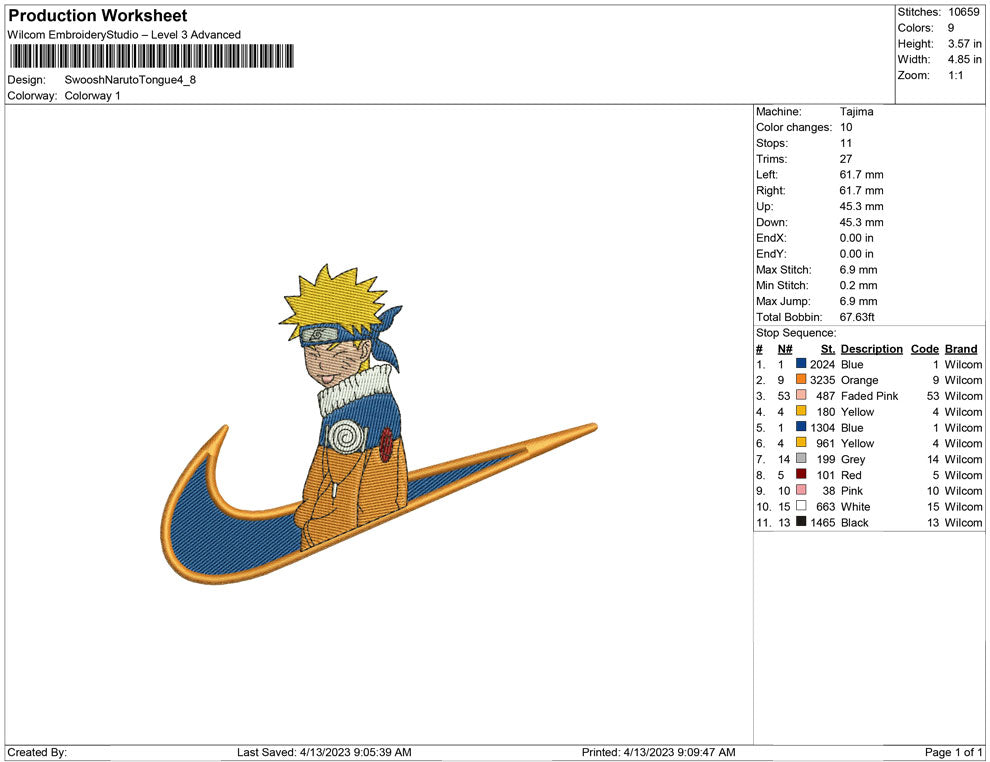This screenshot has width=990, height=762.
Task: Click the Stitches value 10659
Action: tap(963, 12)
